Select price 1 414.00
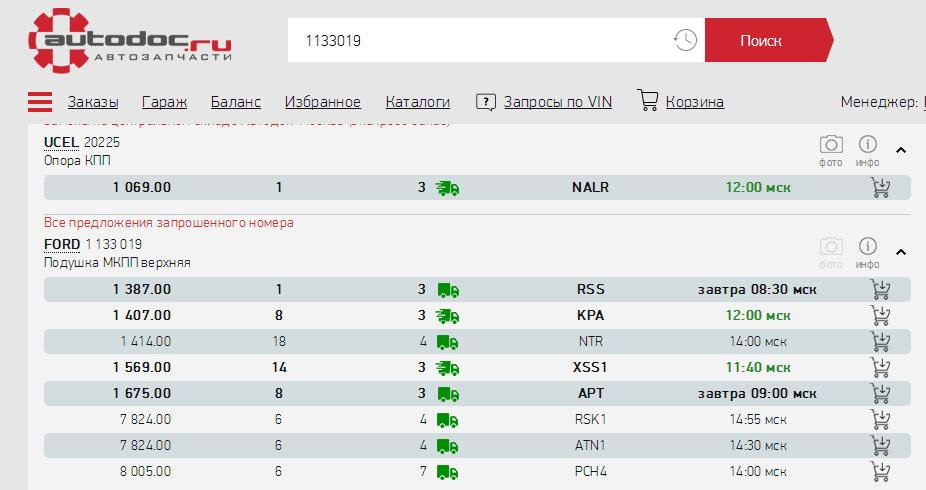Viewport: 926px width, 490px height. (145, 341)
